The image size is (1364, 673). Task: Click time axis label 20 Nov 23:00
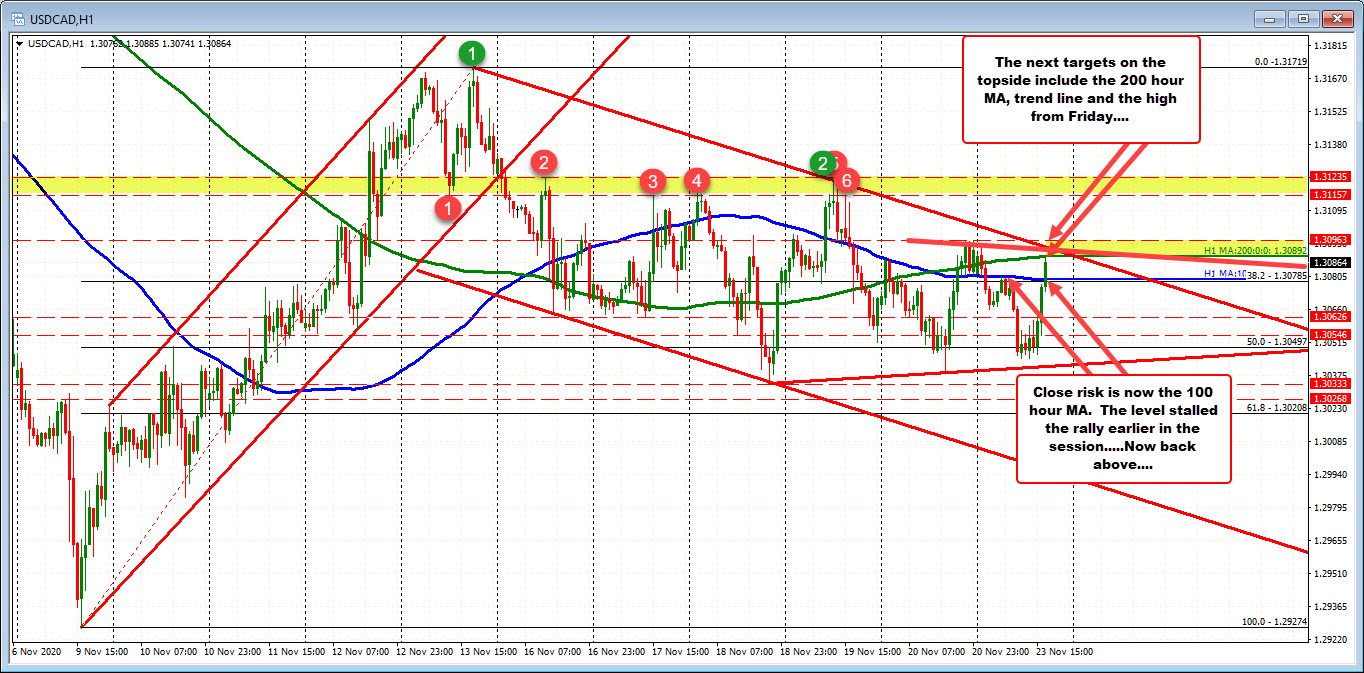coord(1002,650)
